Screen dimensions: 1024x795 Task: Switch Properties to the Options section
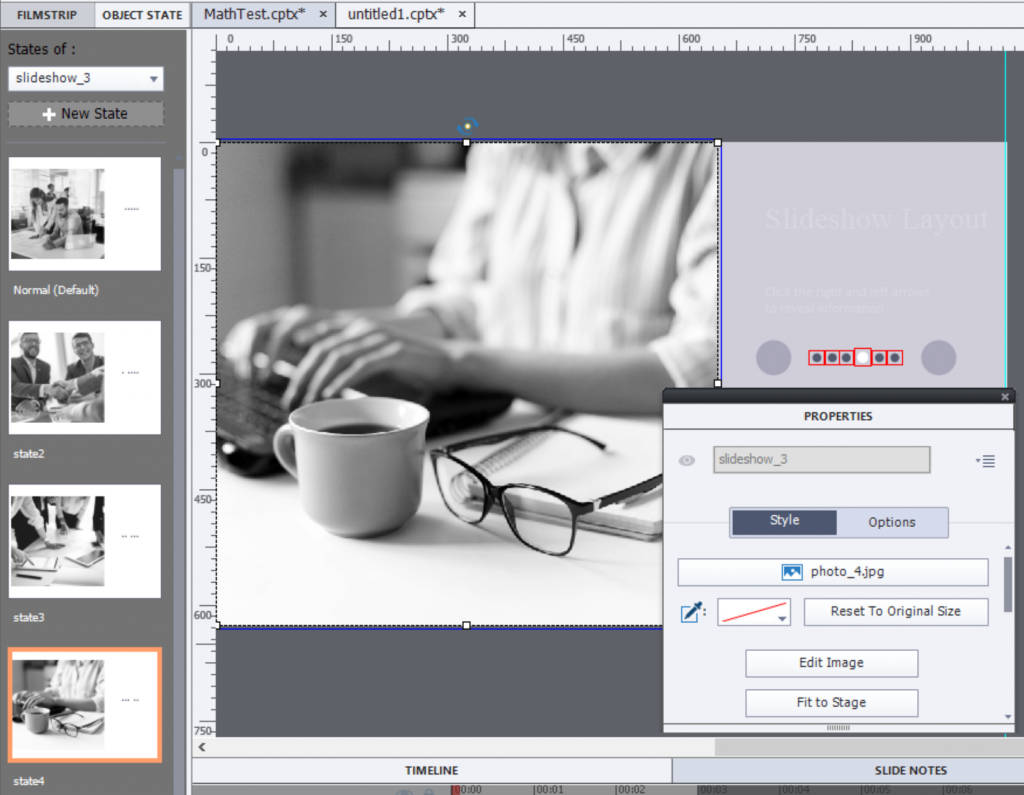[891, 522]
